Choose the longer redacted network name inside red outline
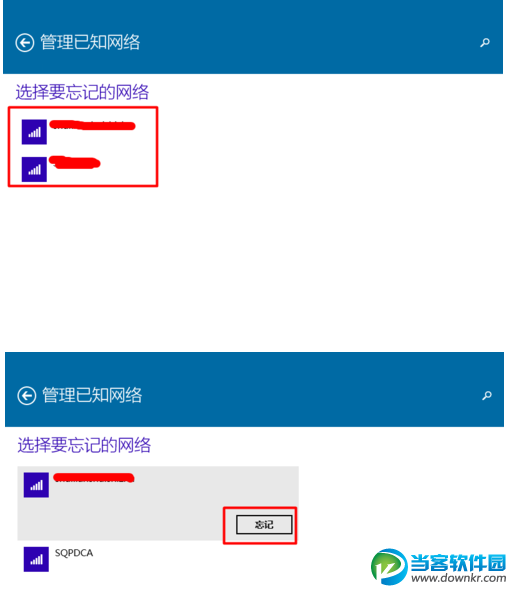The width and height of the screenshot is (507, 592). pyautogui.click(x=92, y=125)
